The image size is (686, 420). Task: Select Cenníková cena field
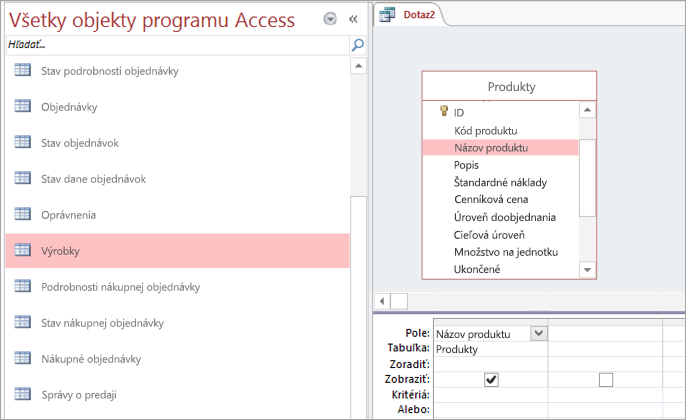(500, 200)
